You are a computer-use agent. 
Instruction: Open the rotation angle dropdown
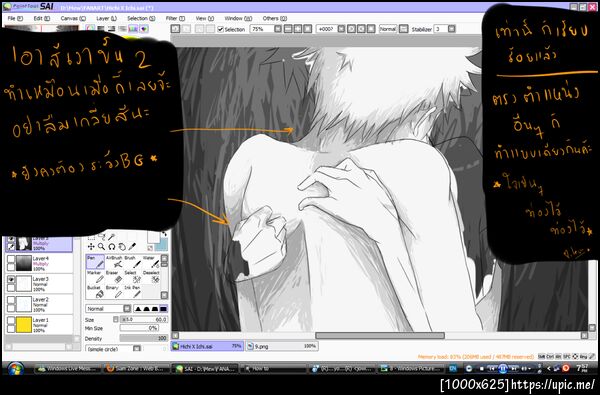pos(341,29)
